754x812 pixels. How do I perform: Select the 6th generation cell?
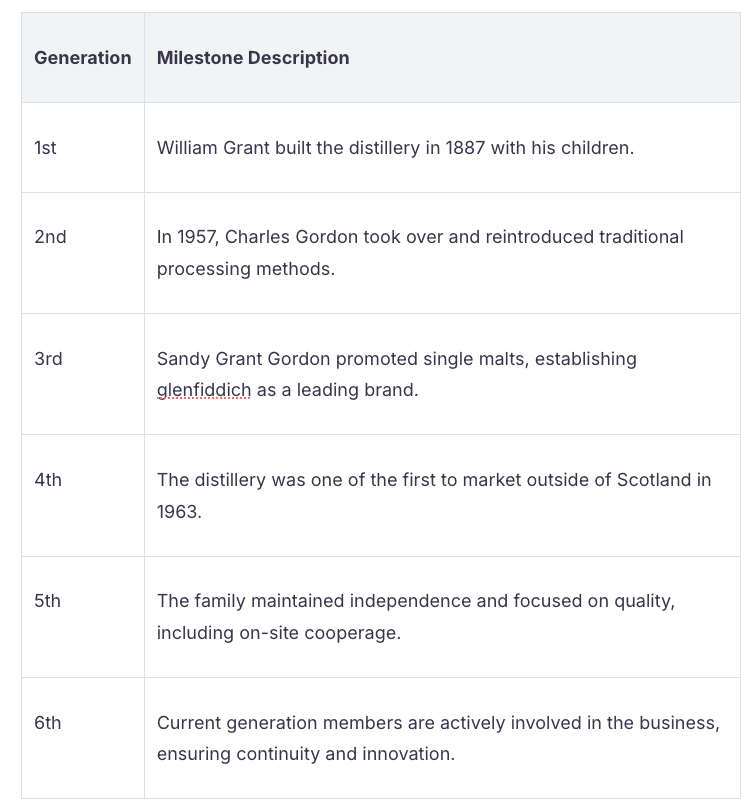pyautogui.click(x=48, y=722)
